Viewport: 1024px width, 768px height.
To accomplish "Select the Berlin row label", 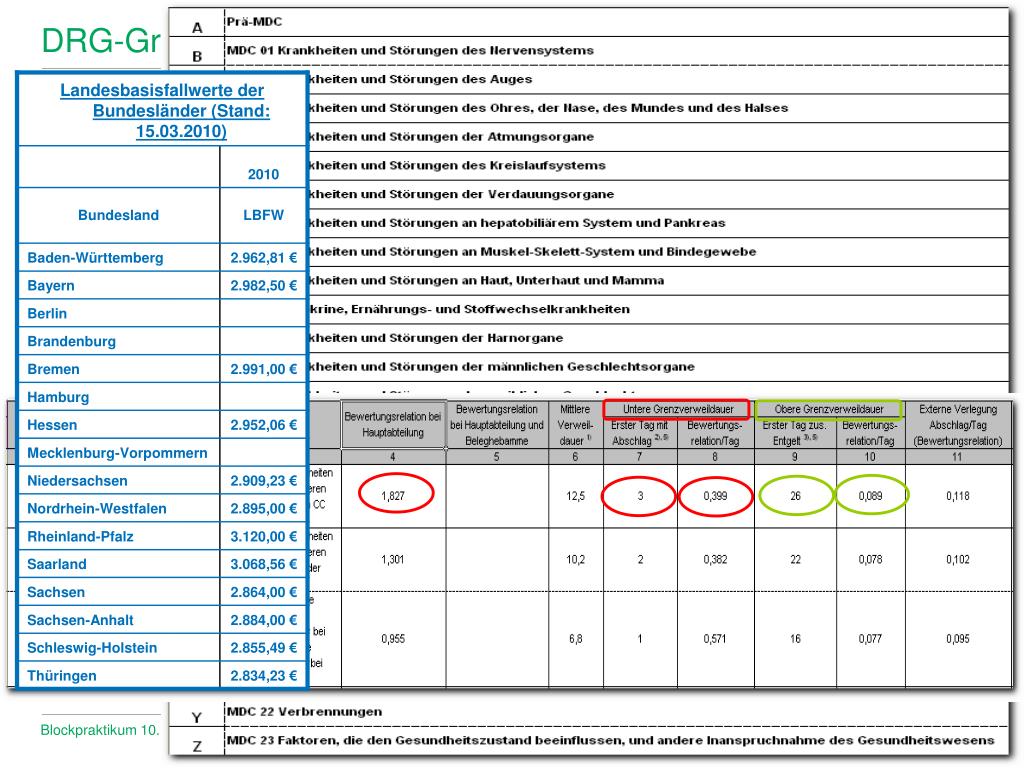I will (47, 313).
